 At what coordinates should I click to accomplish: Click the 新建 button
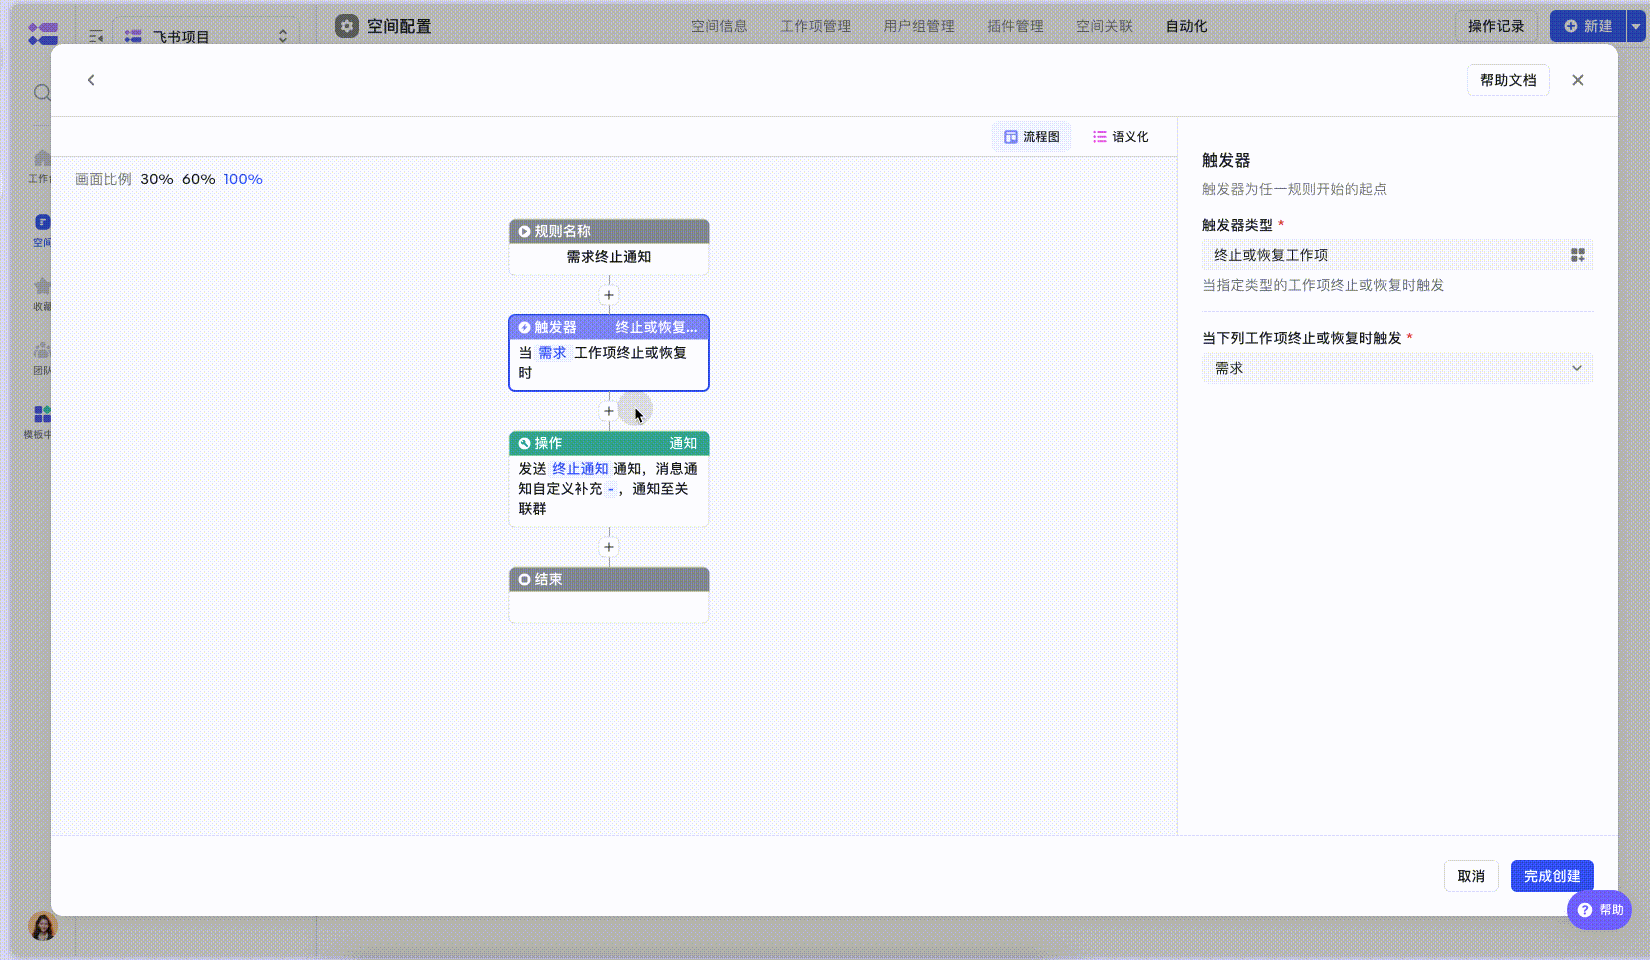click(1588, 26)
